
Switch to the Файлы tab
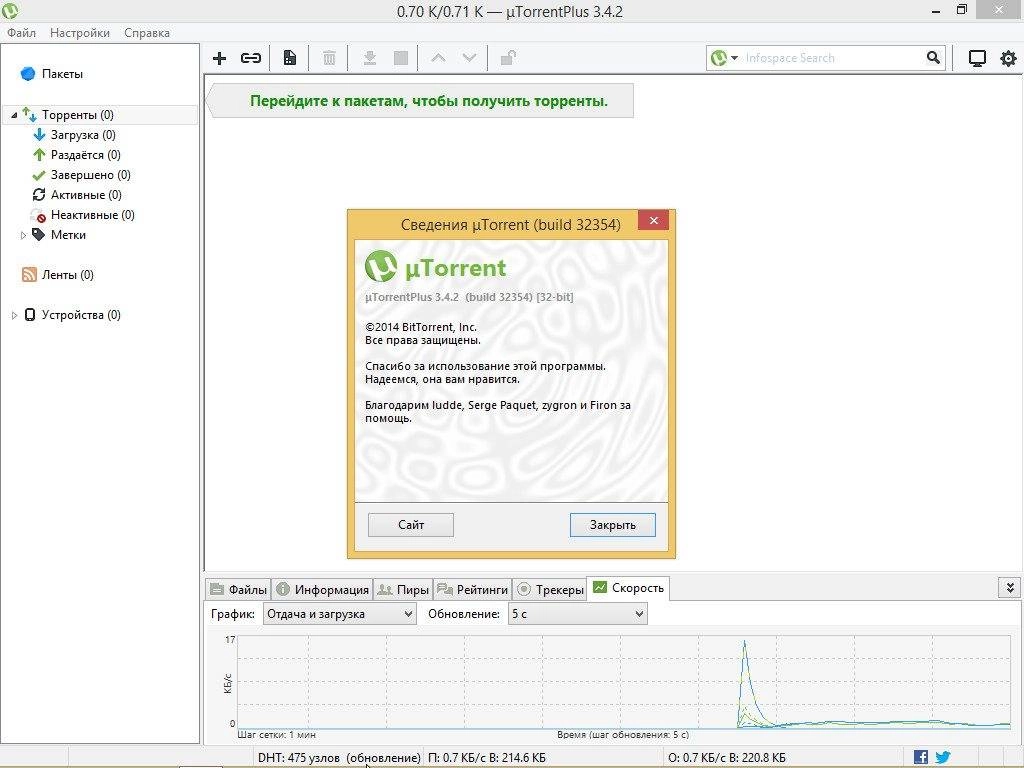coord(238,589)
